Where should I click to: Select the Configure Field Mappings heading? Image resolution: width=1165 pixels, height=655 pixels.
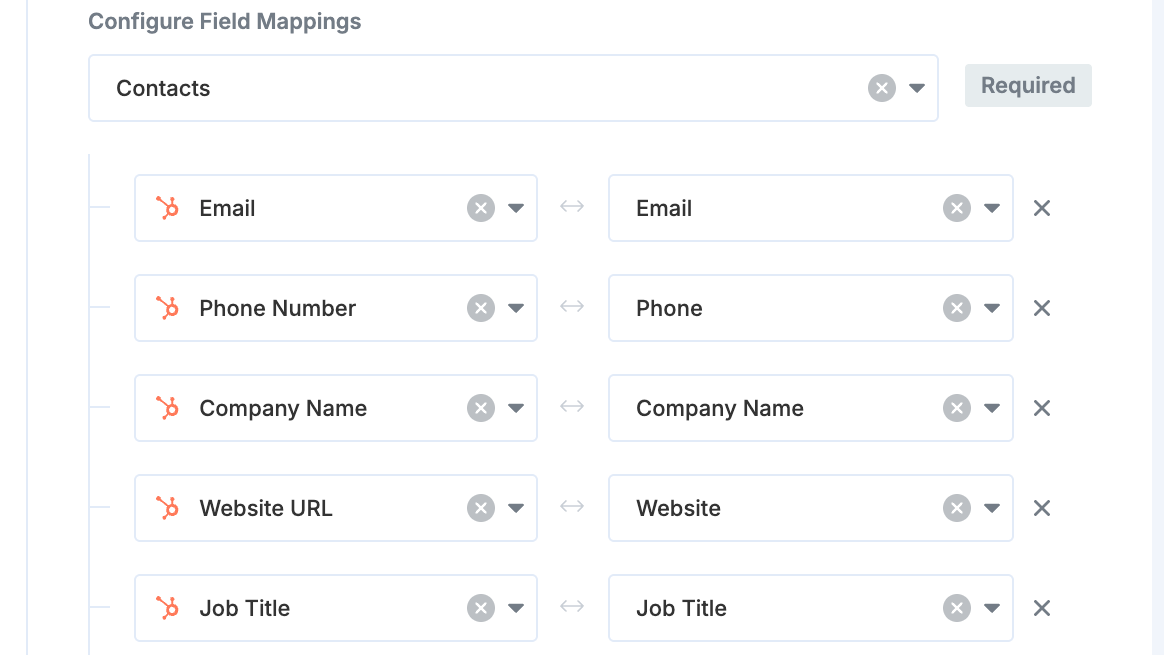click(224, 21)
